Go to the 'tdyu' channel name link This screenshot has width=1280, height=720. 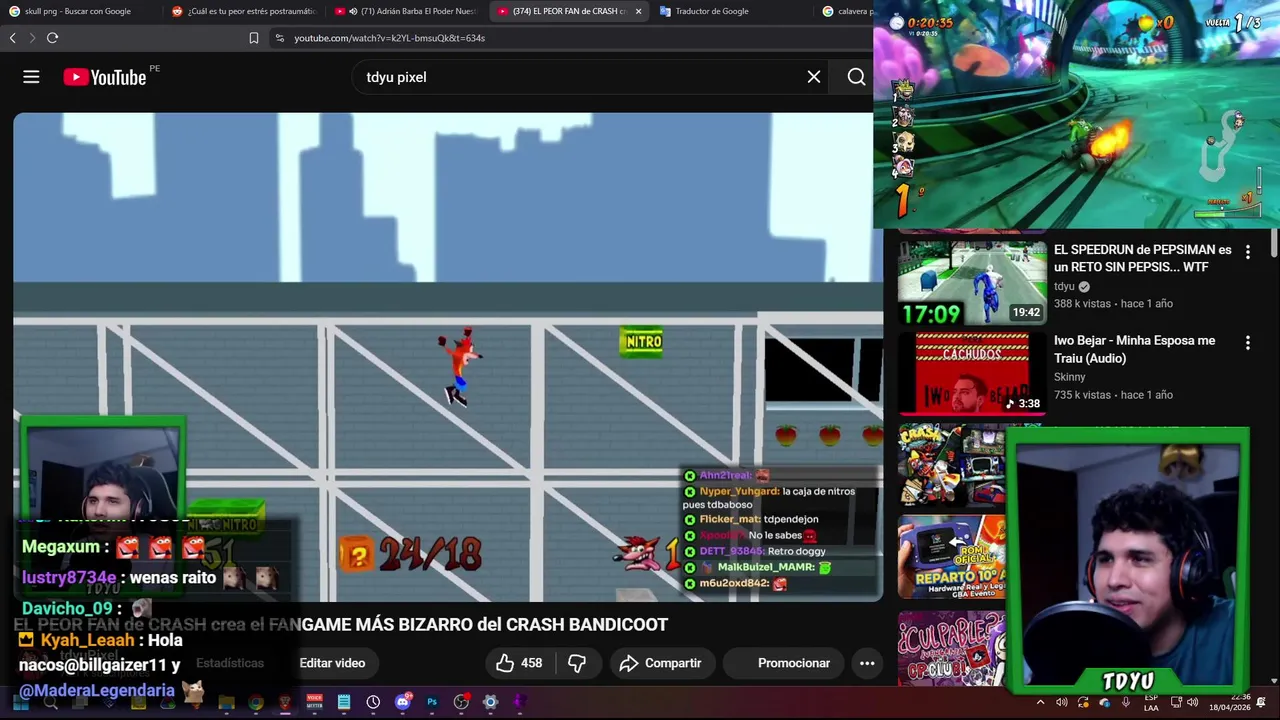tap(1064, 286)
